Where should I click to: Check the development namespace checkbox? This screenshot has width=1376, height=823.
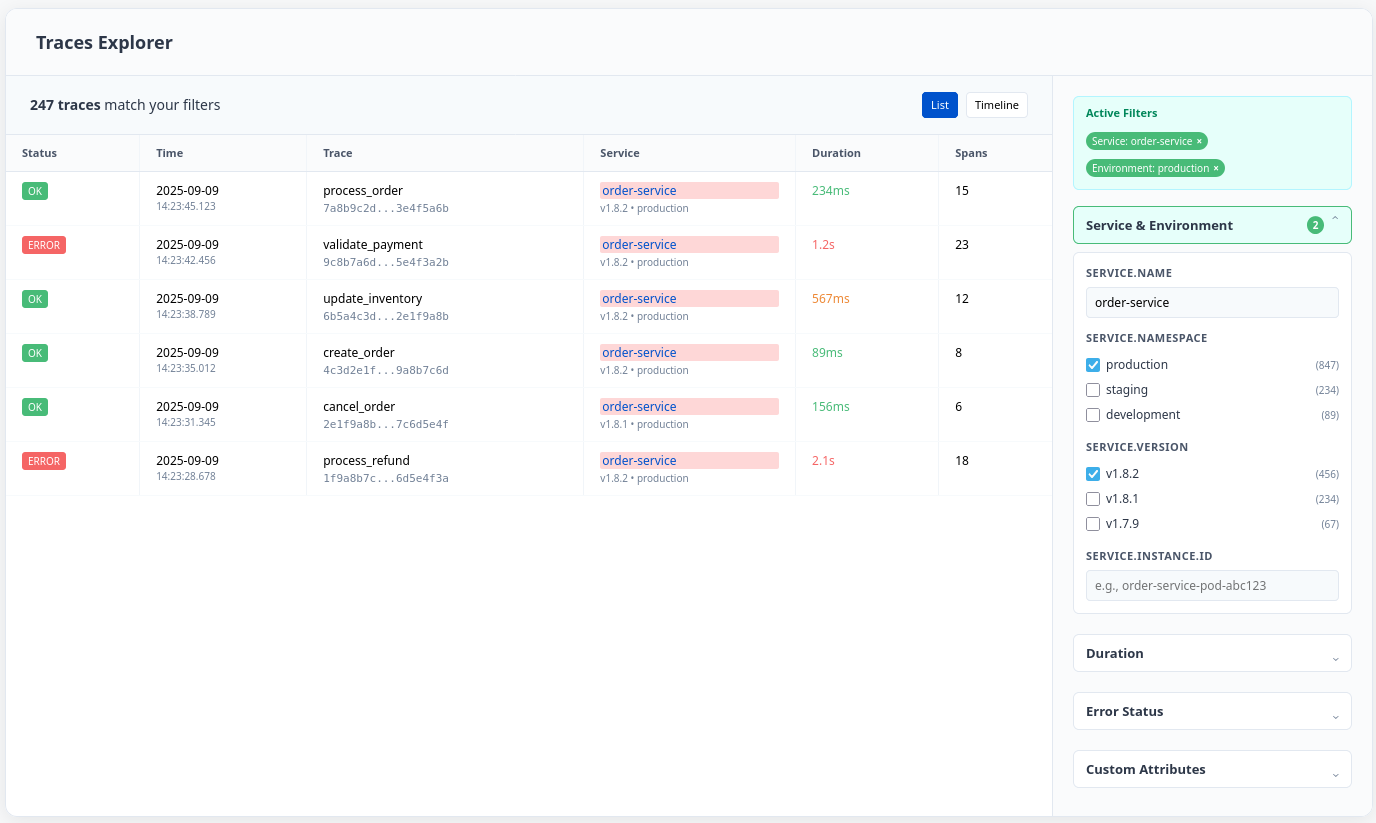(1093, 415)
